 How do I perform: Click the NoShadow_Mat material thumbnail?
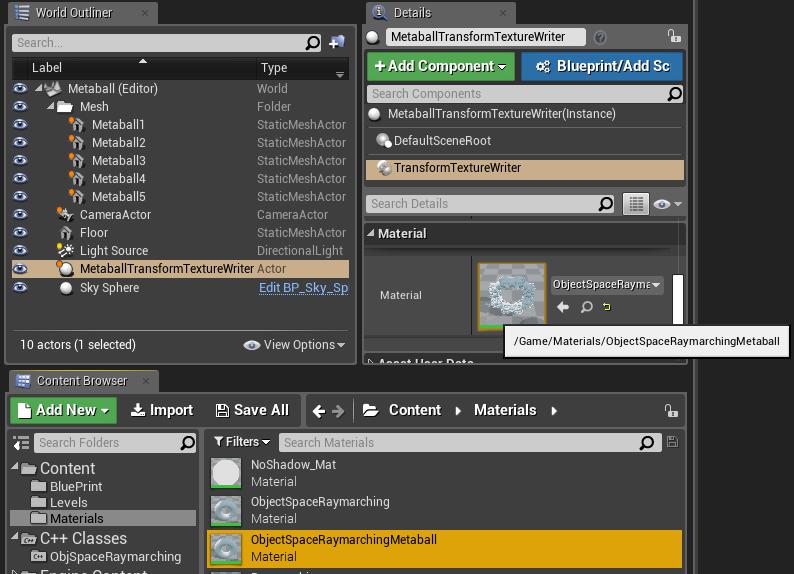(226, 473)
